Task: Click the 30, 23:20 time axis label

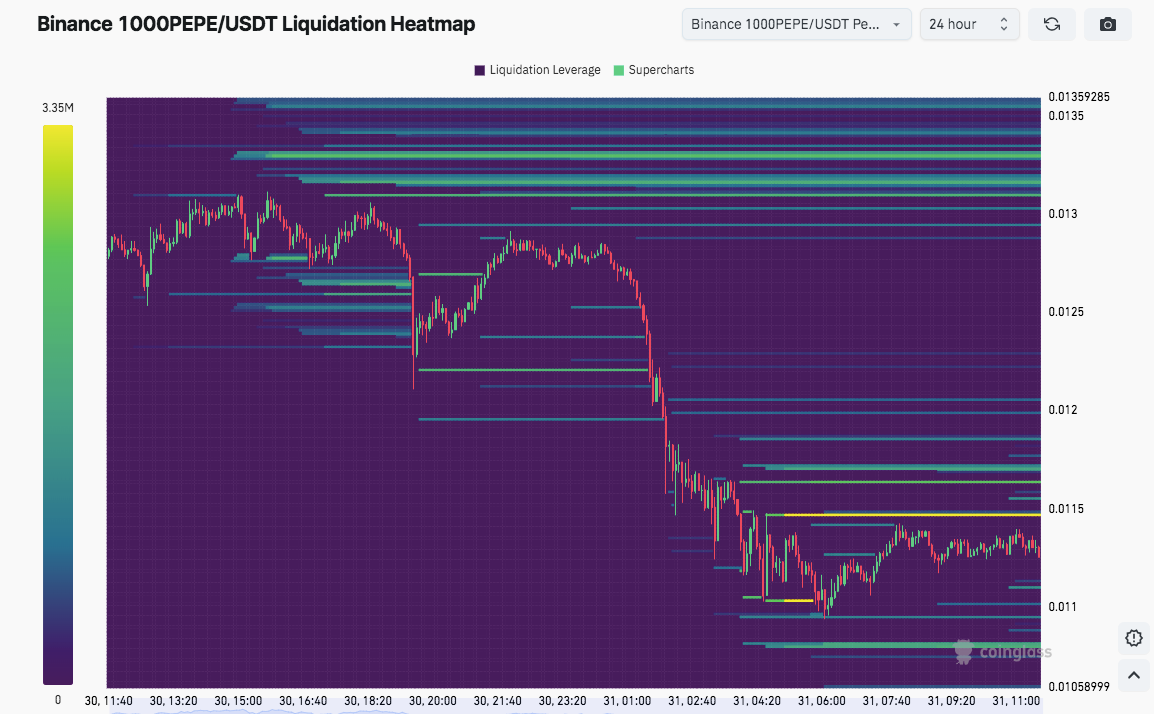Action: click(562, 701)
